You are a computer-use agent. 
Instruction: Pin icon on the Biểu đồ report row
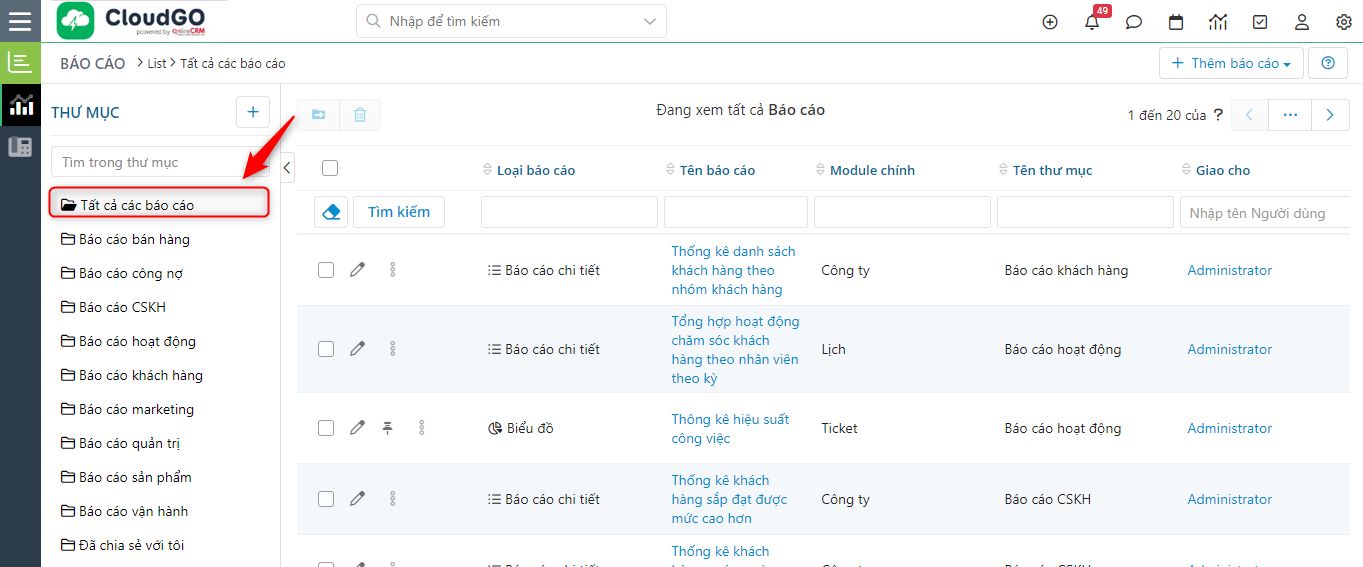tap(388, 428)
